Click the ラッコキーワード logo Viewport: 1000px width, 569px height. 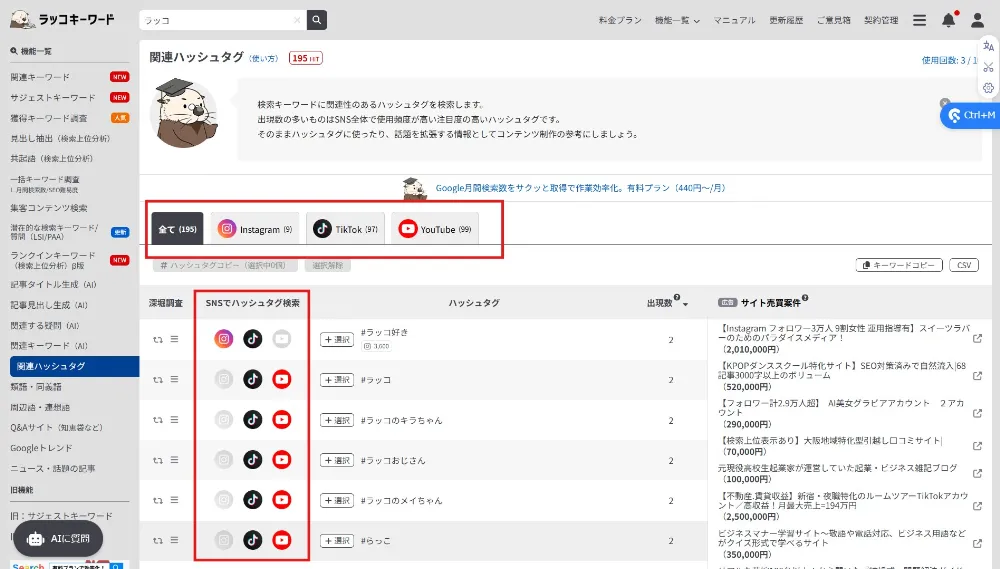[62, 19]
